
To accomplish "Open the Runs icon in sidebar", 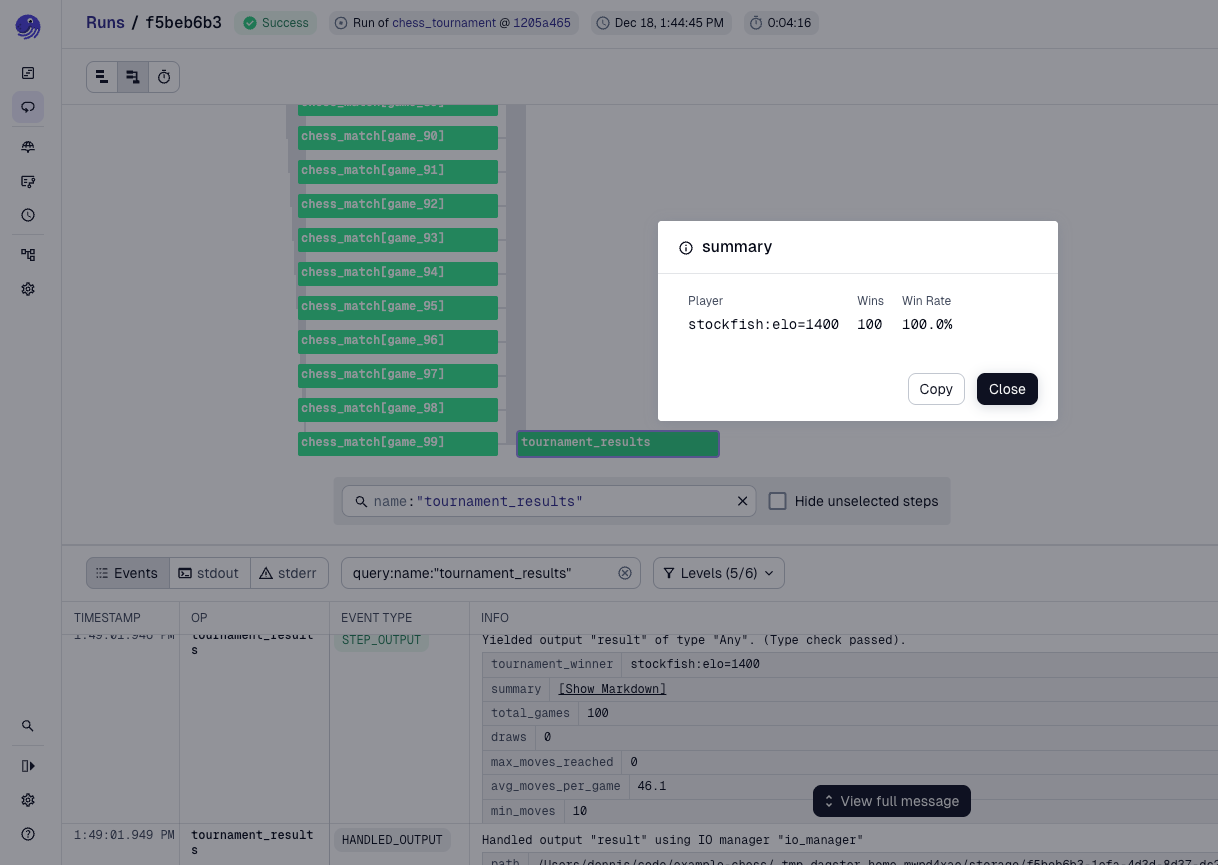I will tap(28, 107).
